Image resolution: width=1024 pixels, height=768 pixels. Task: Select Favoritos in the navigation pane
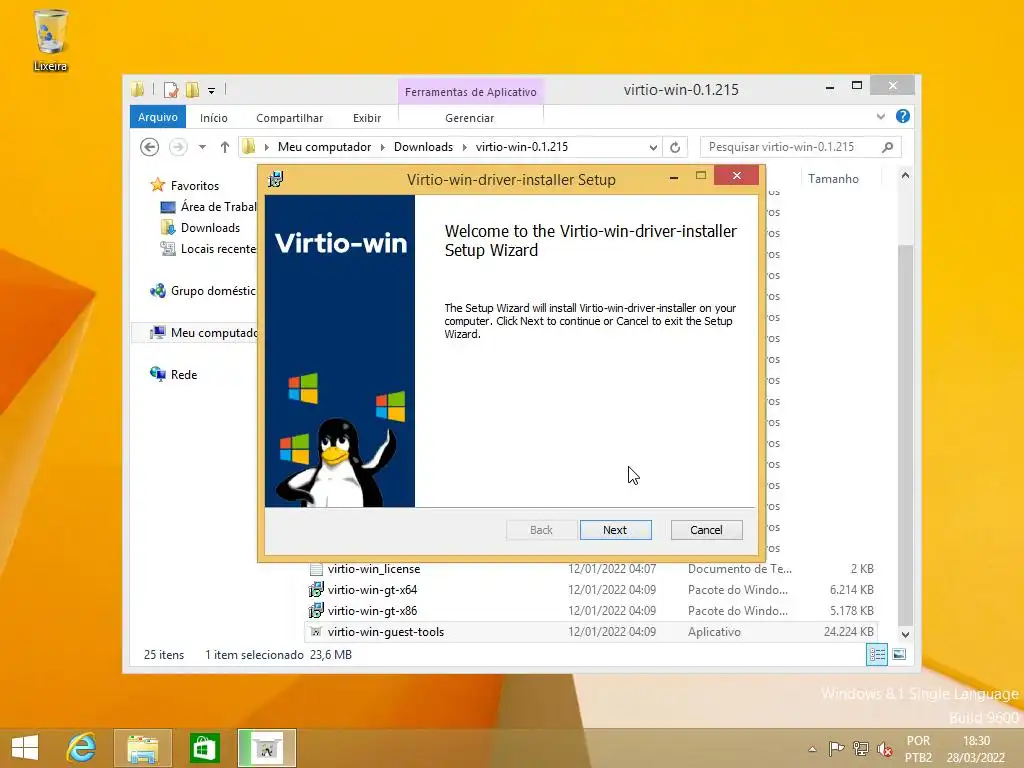195,185
